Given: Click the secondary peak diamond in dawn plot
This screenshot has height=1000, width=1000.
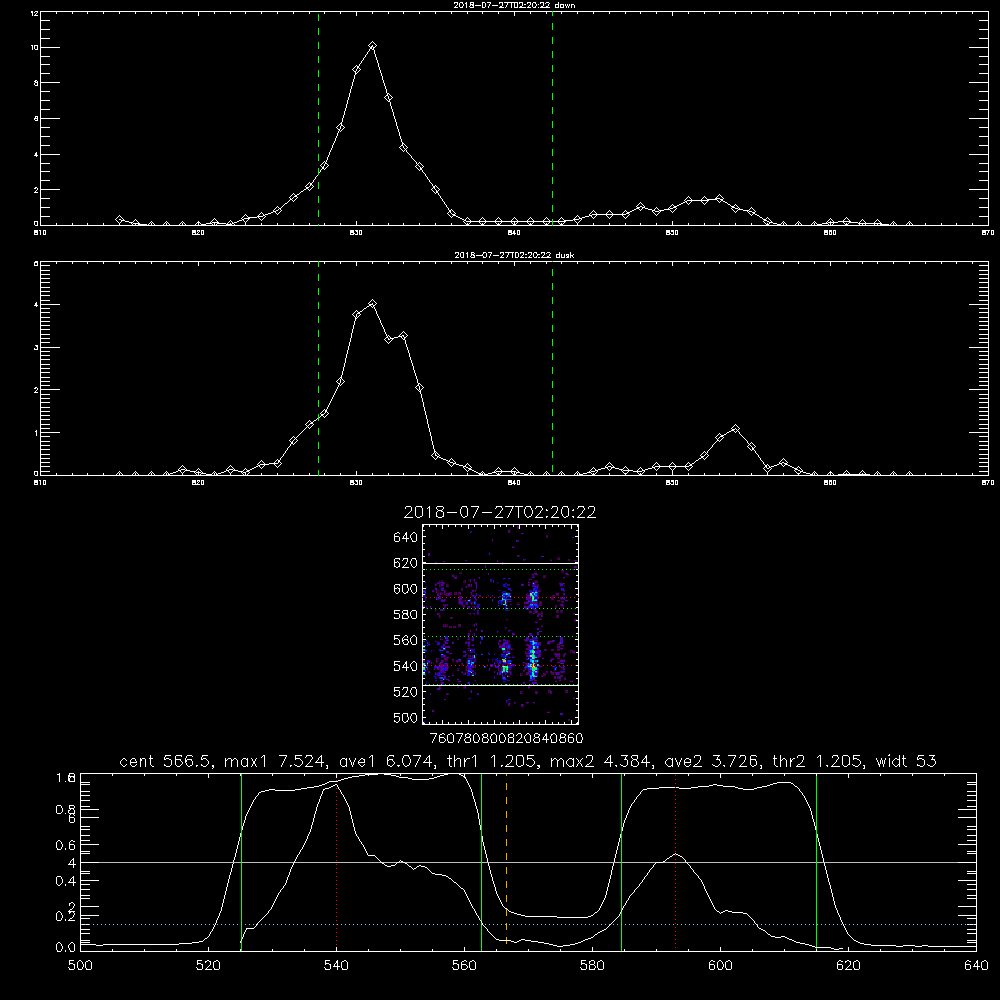Looking at the screenshot, I should (719, 199).
